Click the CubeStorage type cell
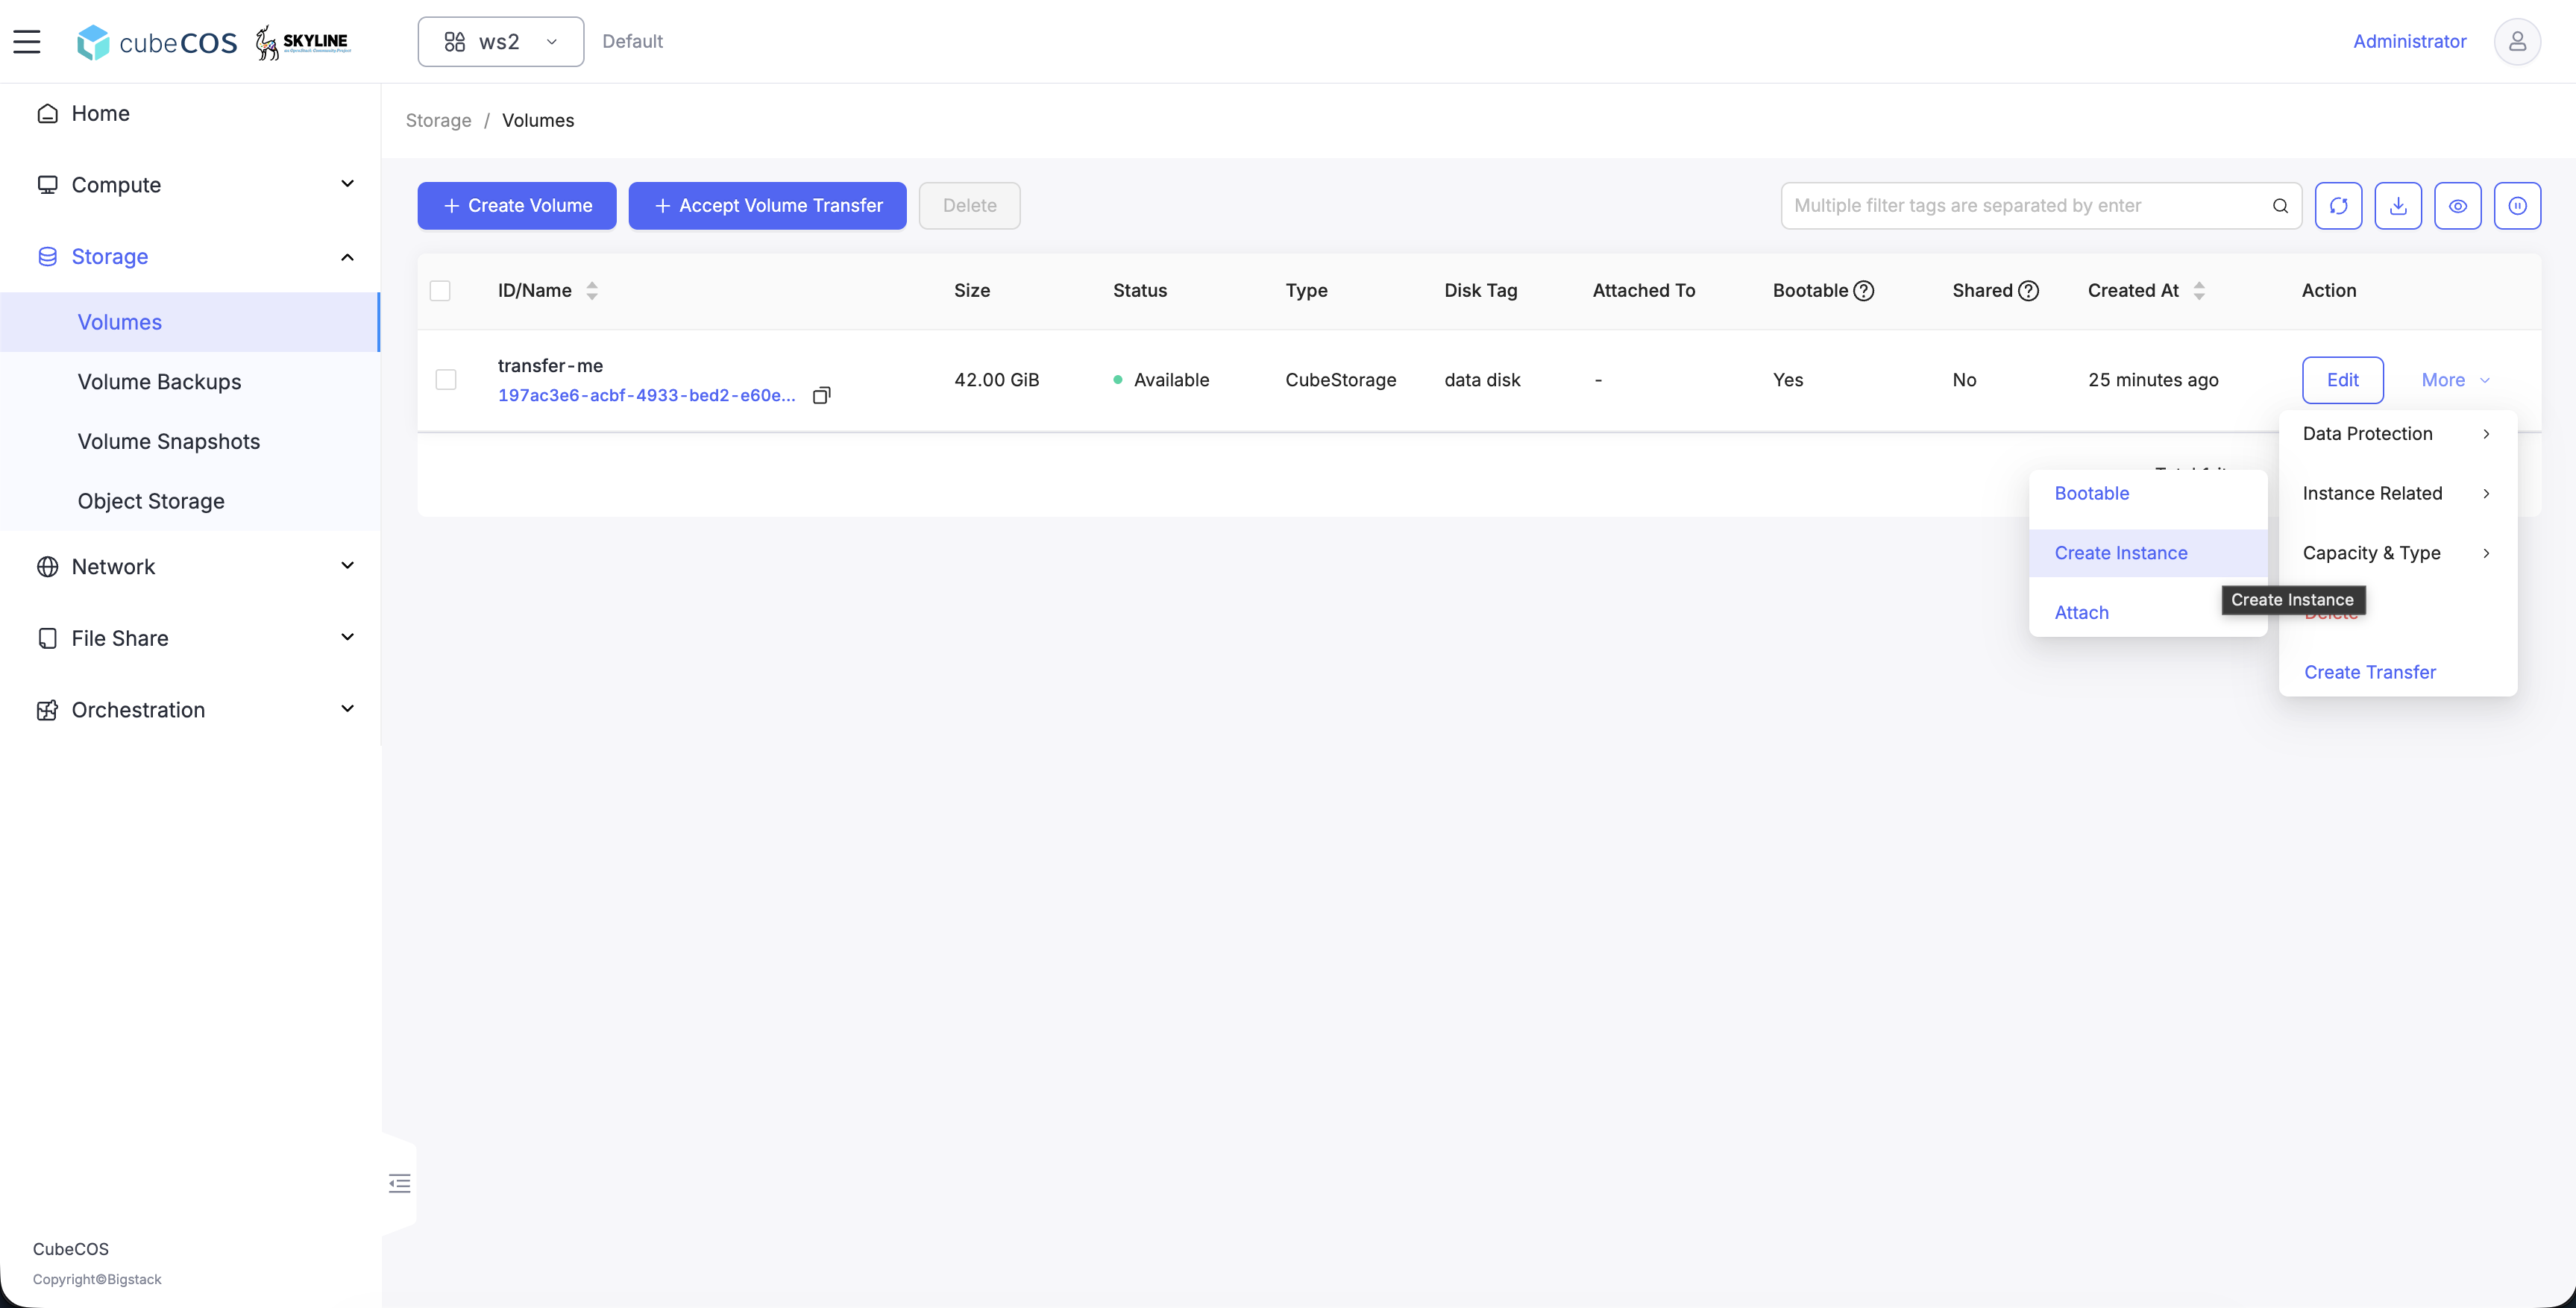This screenshot has height=1308, width=2576. [1340, 380]
